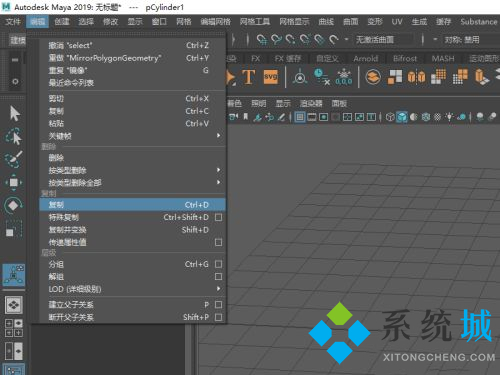500x375 pixels.
Task: Open option box for 传递属性值
Action: (219, 242)
